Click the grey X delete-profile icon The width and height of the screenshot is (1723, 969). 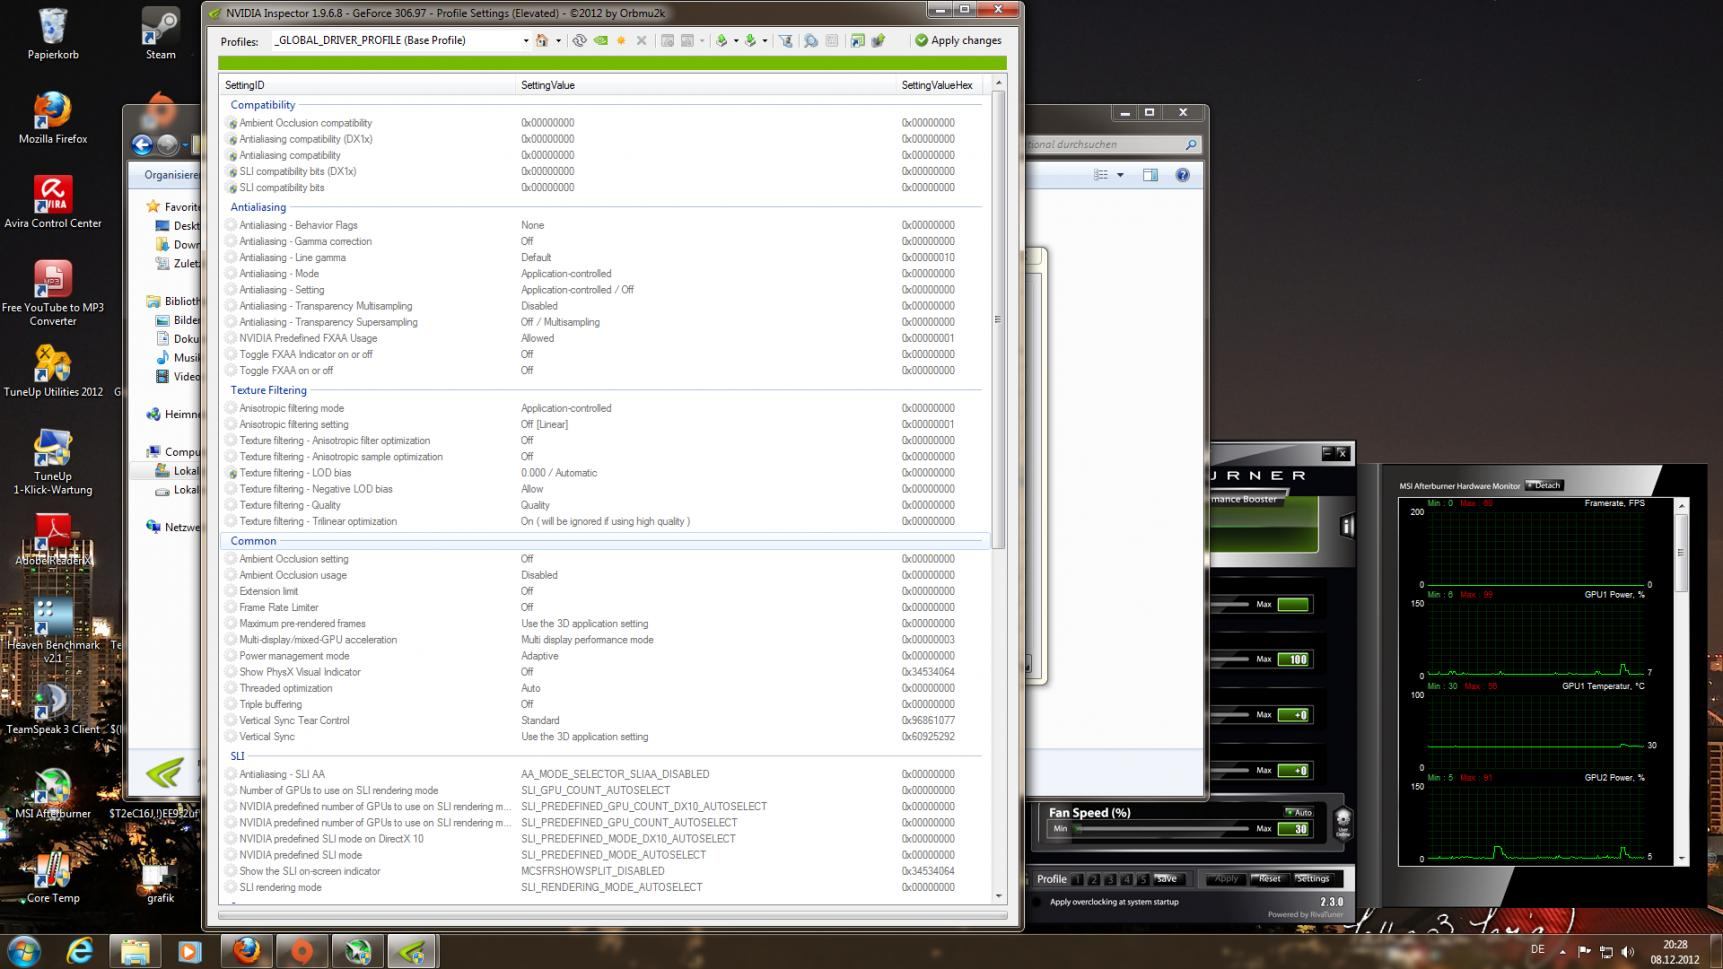point(641,41)
